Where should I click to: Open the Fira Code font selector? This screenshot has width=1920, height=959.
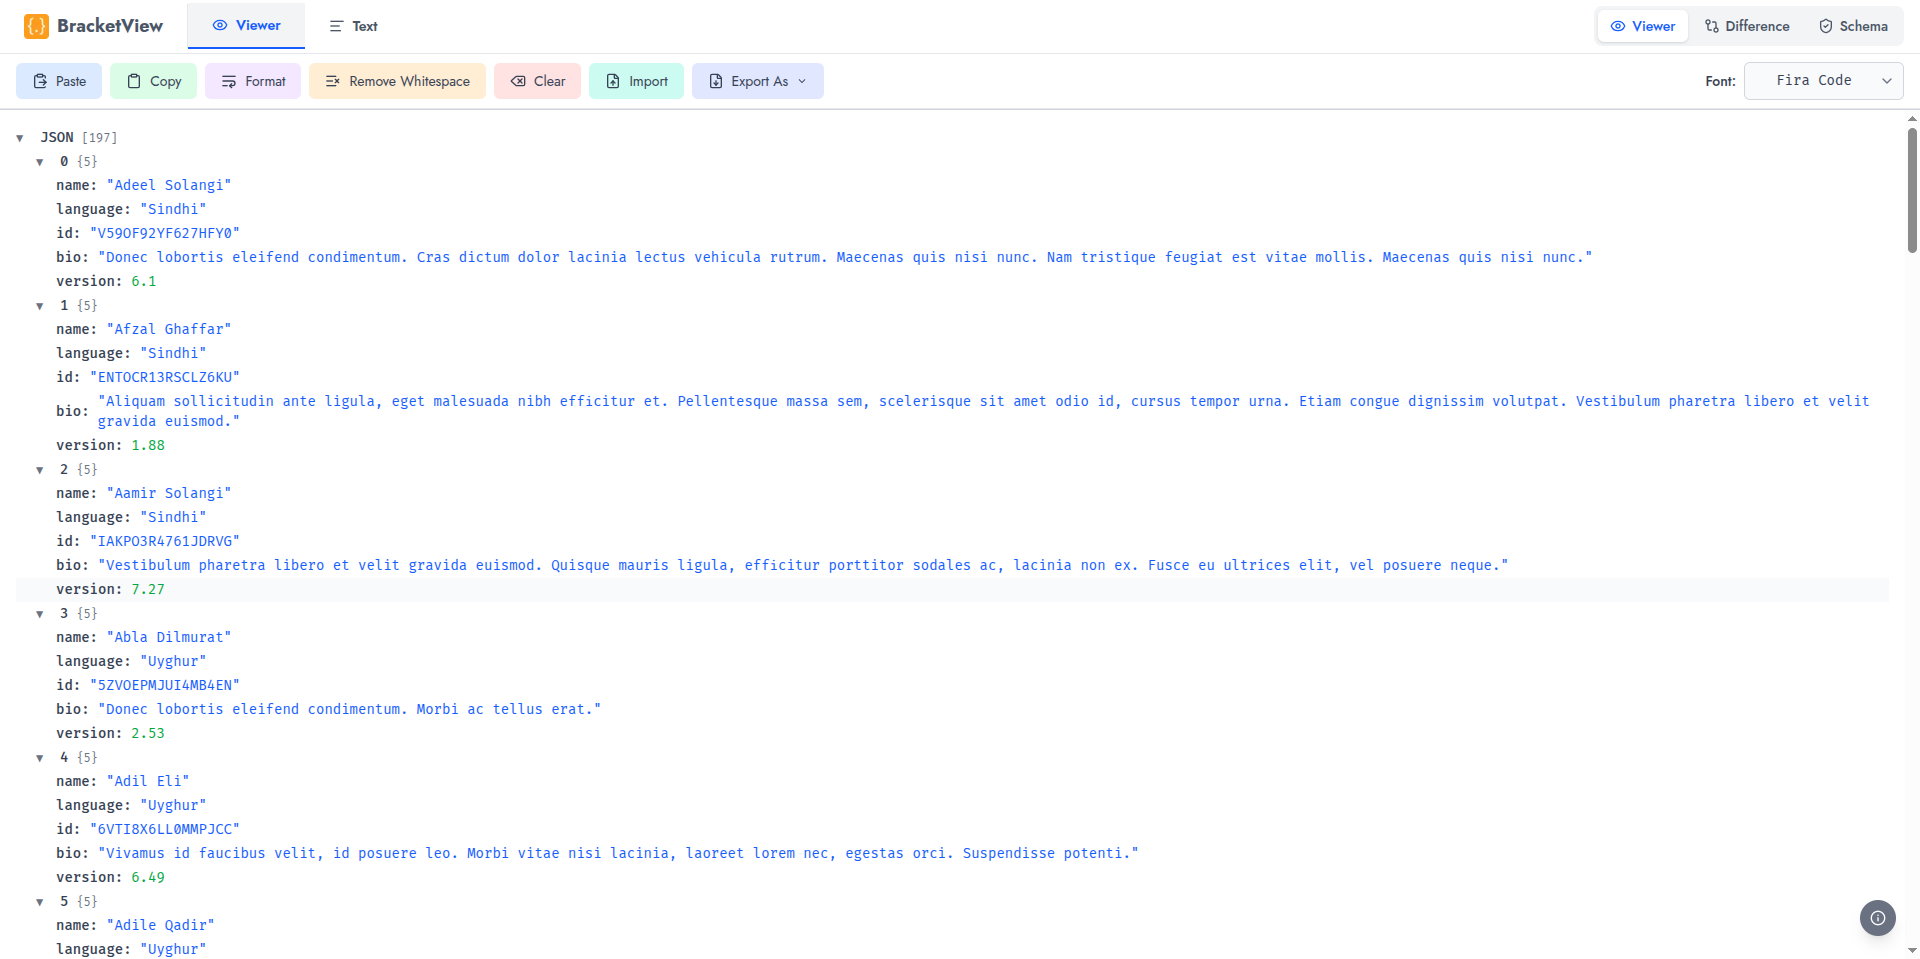tap(1822, 80)
